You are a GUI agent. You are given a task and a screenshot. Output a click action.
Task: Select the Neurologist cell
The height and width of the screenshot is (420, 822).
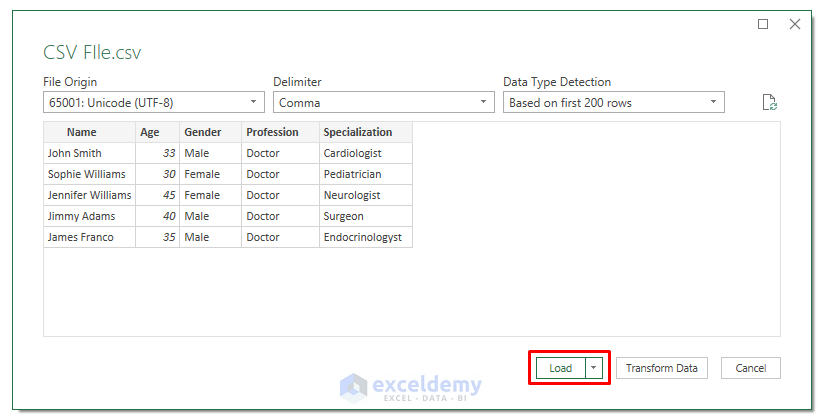coord(365,195)
